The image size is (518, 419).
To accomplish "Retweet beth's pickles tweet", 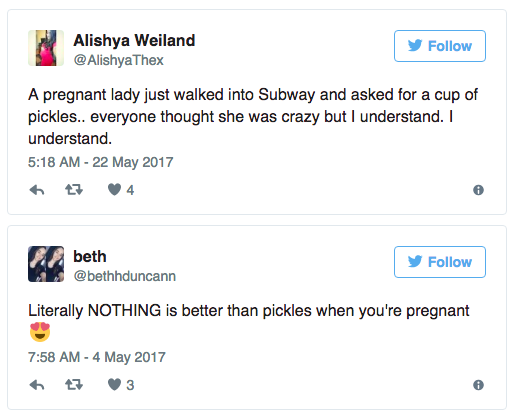I will (x=74, y=385).
